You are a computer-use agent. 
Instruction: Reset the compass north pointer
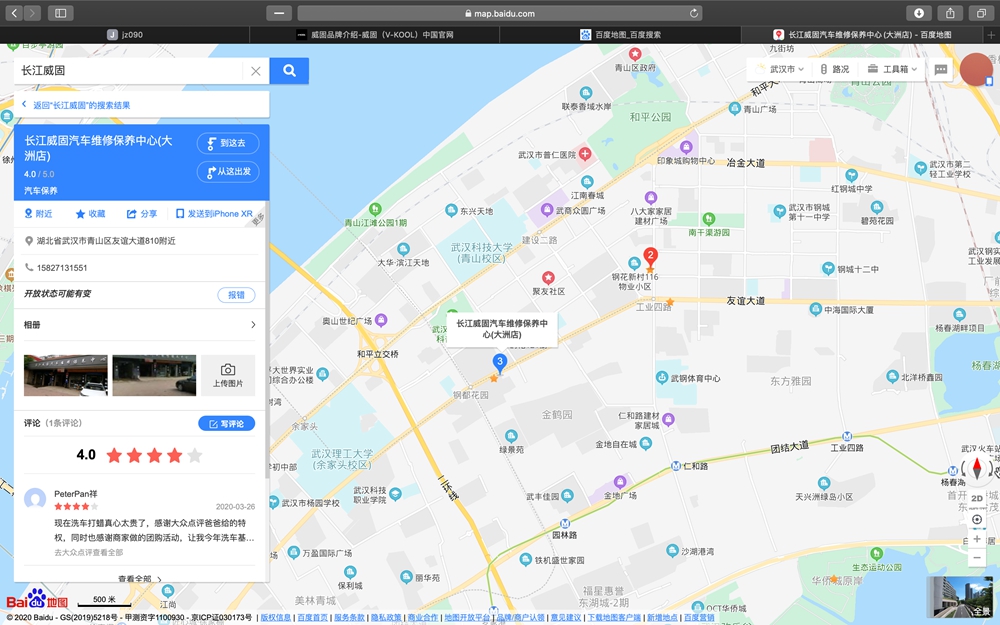977,468
